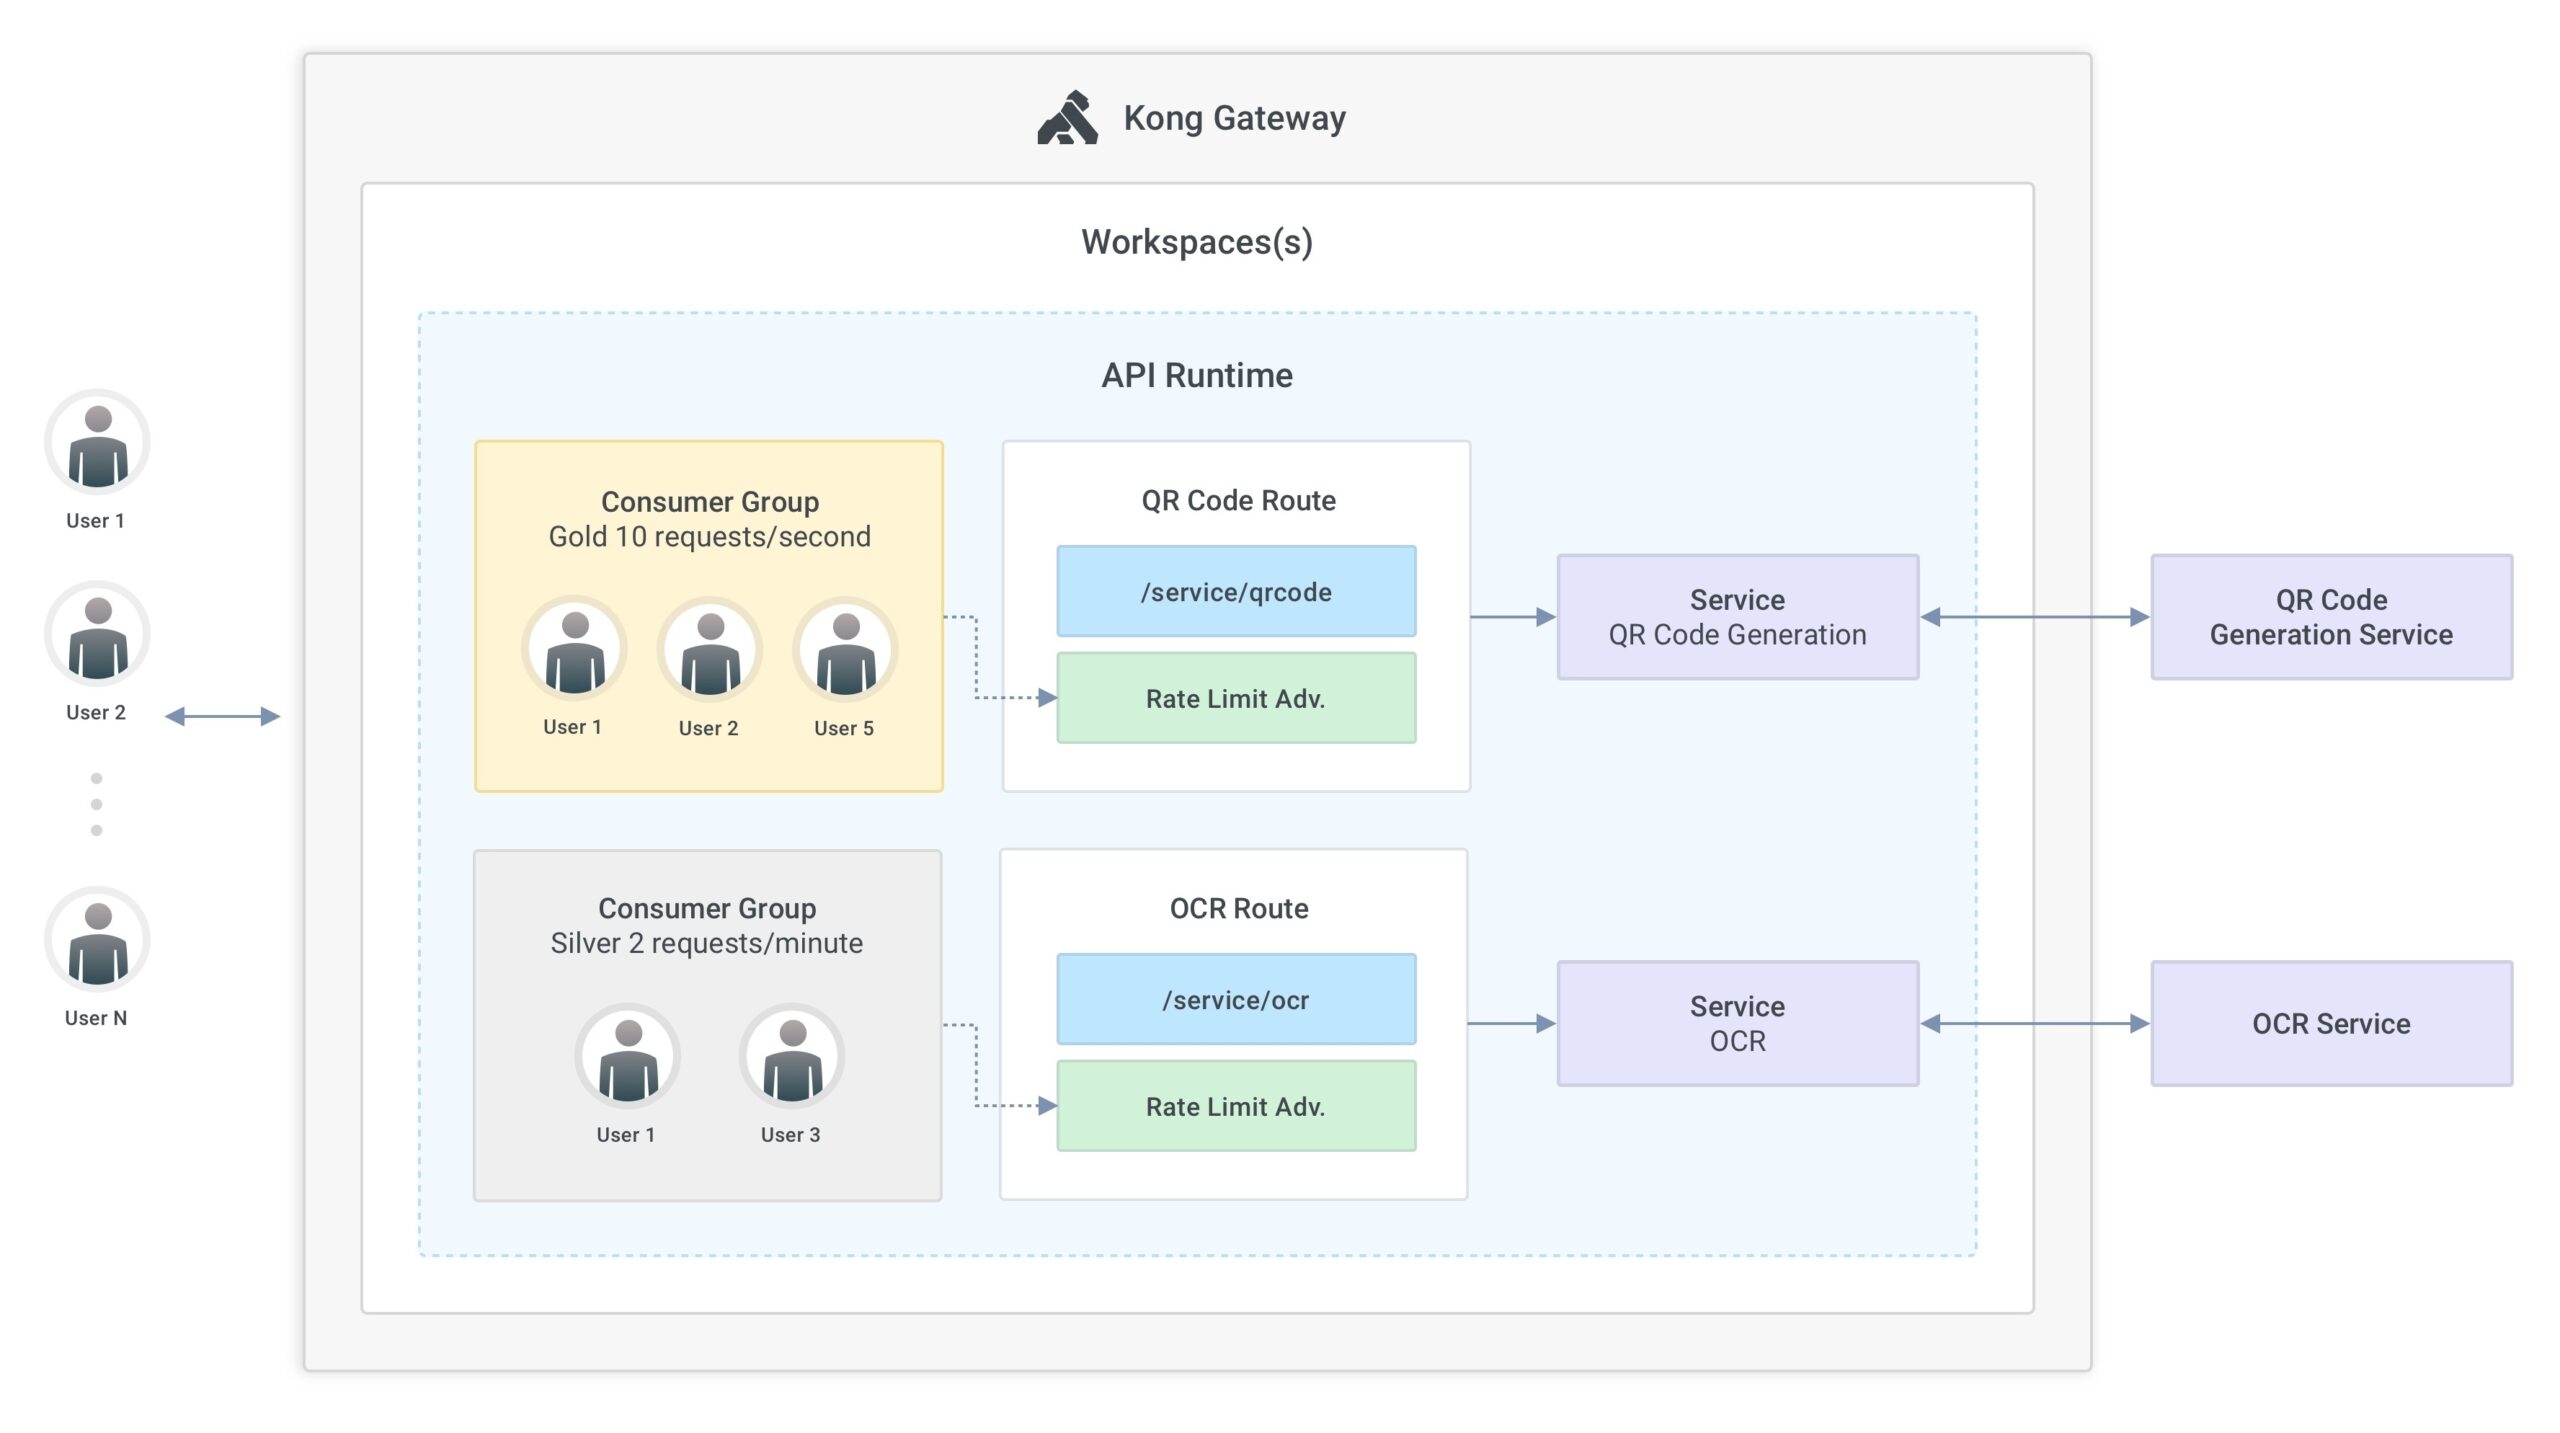Screen dimensions: 2560x1433
Task: Select User 3 in Silver consumer group
Action: tap(792, 1057)
